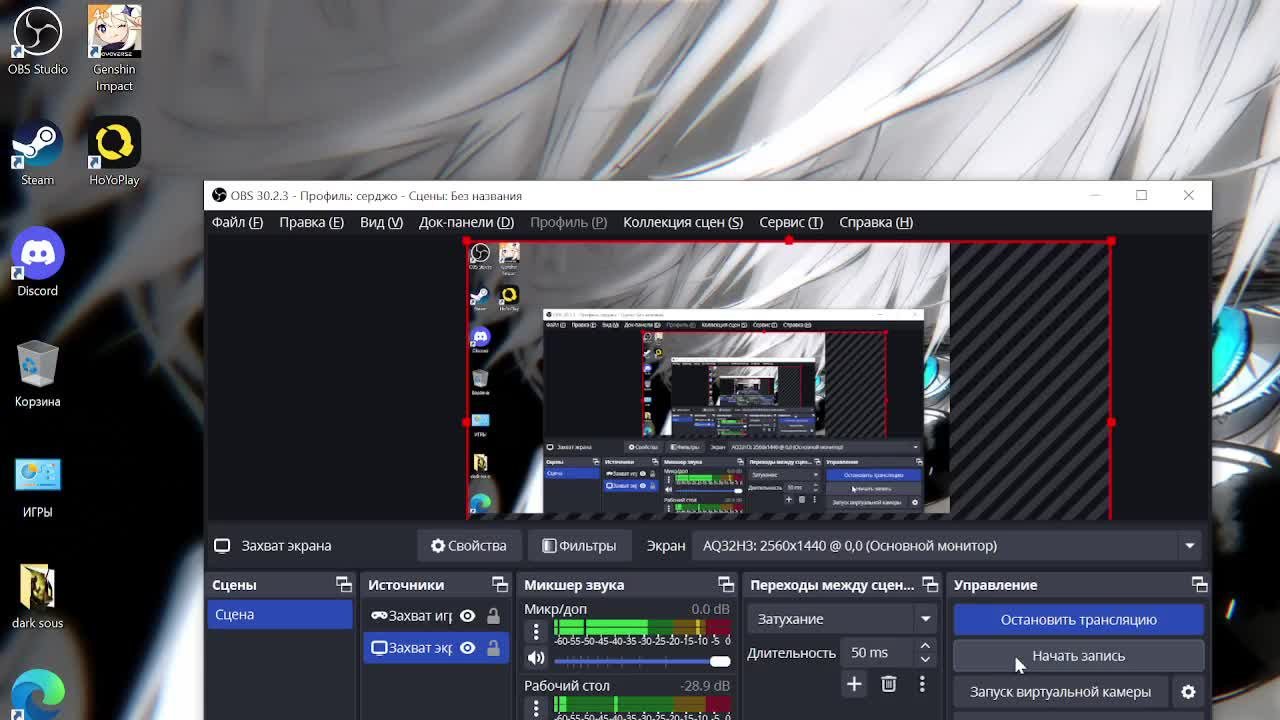The image size is (1280, 720).
Task: Select the Discord desktop shortcut
Action: pos(38,264)
